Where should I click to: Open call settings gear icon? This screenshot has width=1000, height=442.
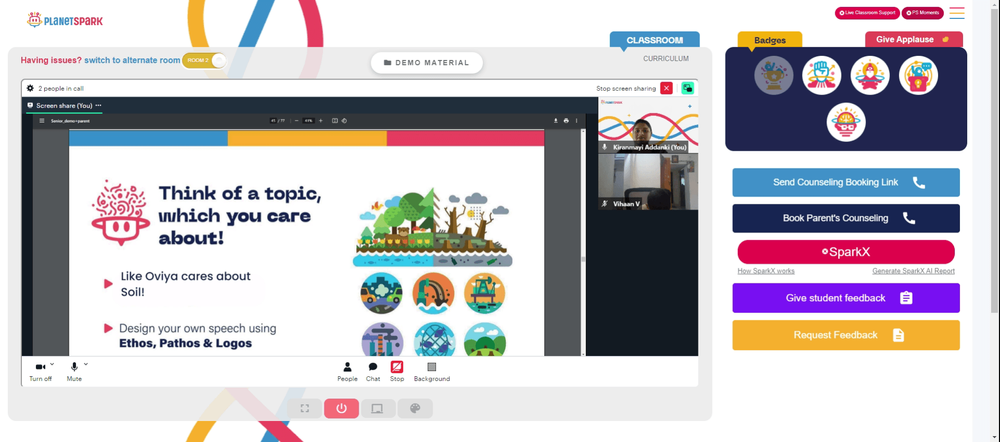coord(30,88)
